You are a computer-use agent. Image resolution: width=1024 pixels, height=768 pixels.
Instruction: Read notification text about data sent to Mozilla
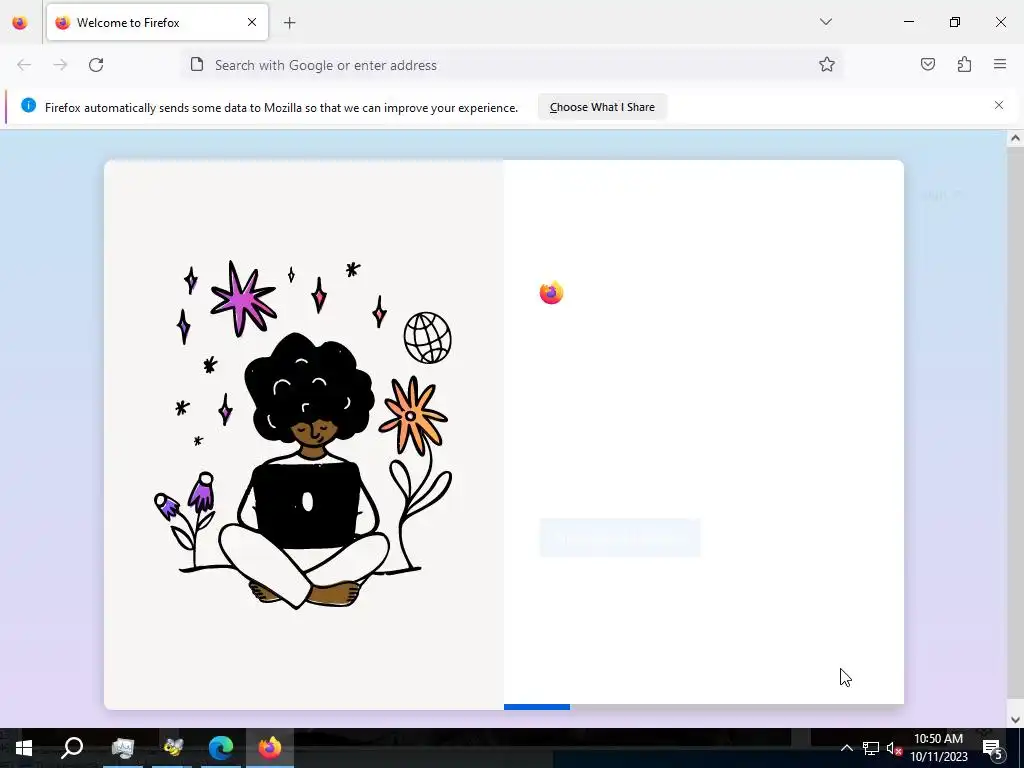pyautogui.click(x=281, y=108)
